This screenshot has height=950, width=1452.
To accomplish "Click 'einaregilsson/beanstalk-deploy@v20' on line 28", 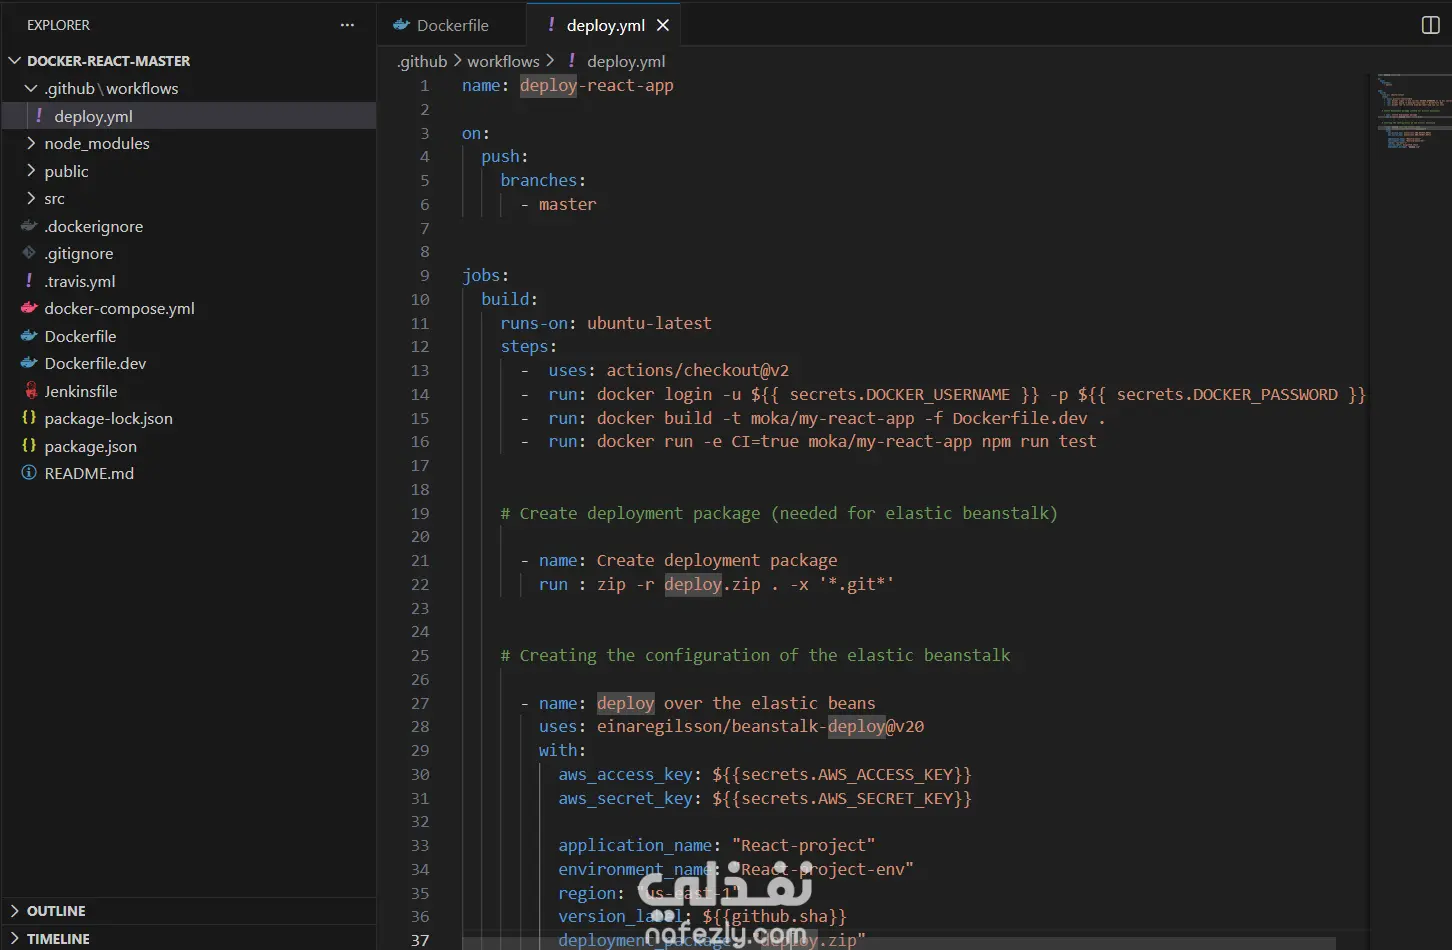I will click(x=760, y=726).
